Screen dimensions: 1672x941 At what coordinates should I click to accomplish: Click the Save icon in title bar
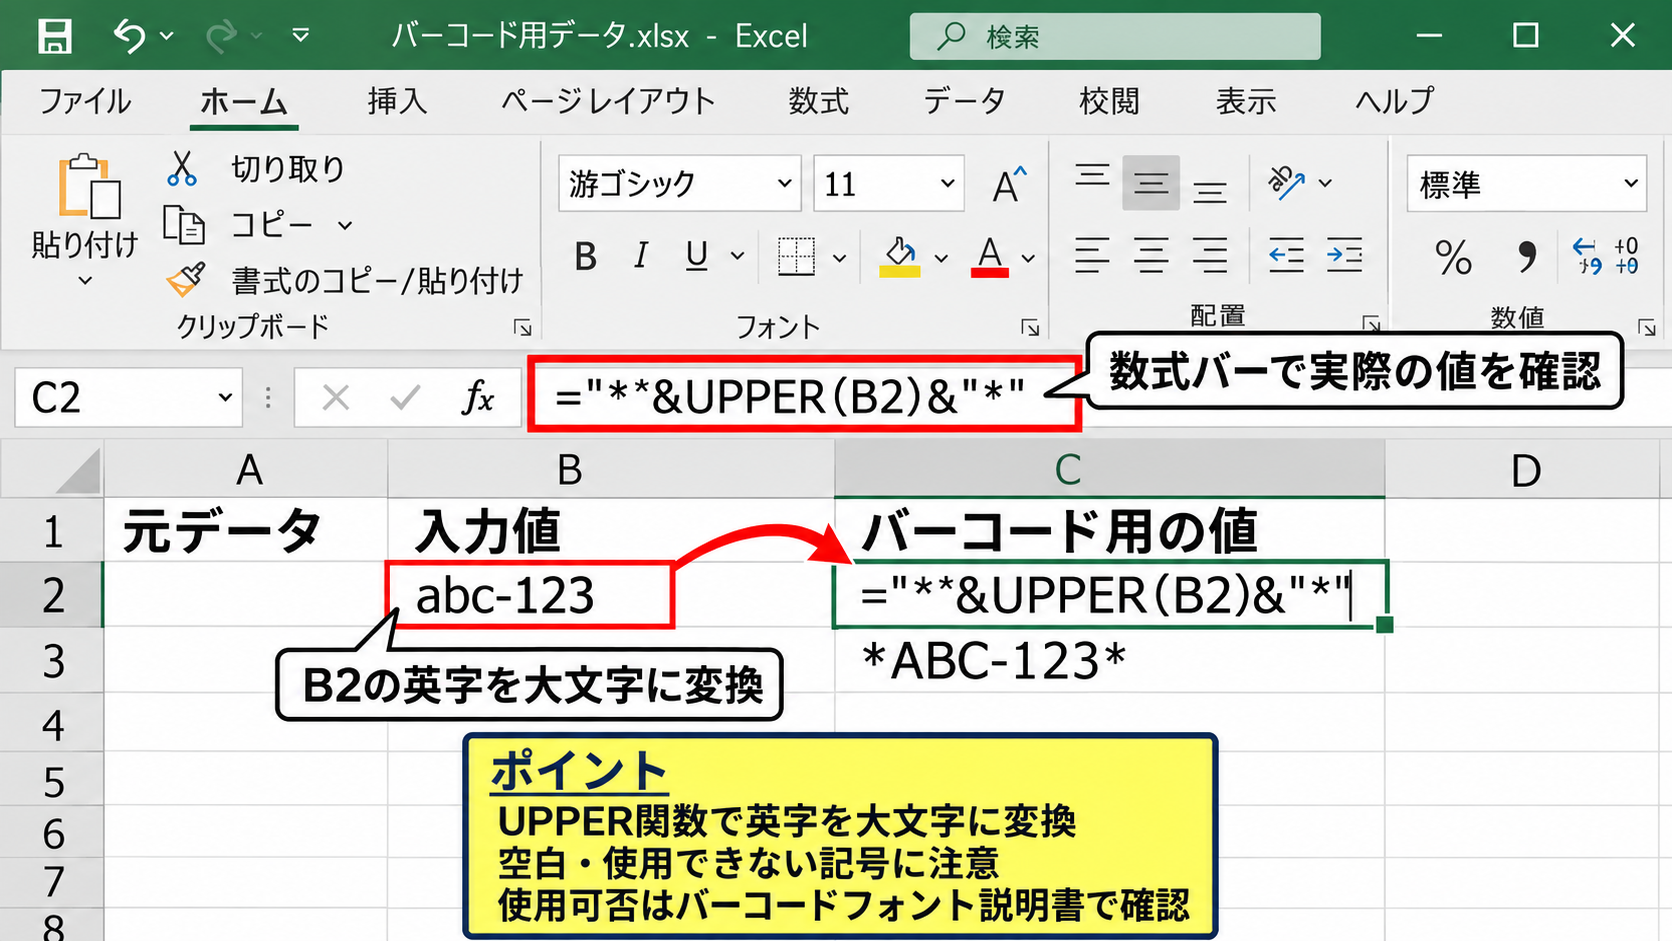(x=54, y=36)
